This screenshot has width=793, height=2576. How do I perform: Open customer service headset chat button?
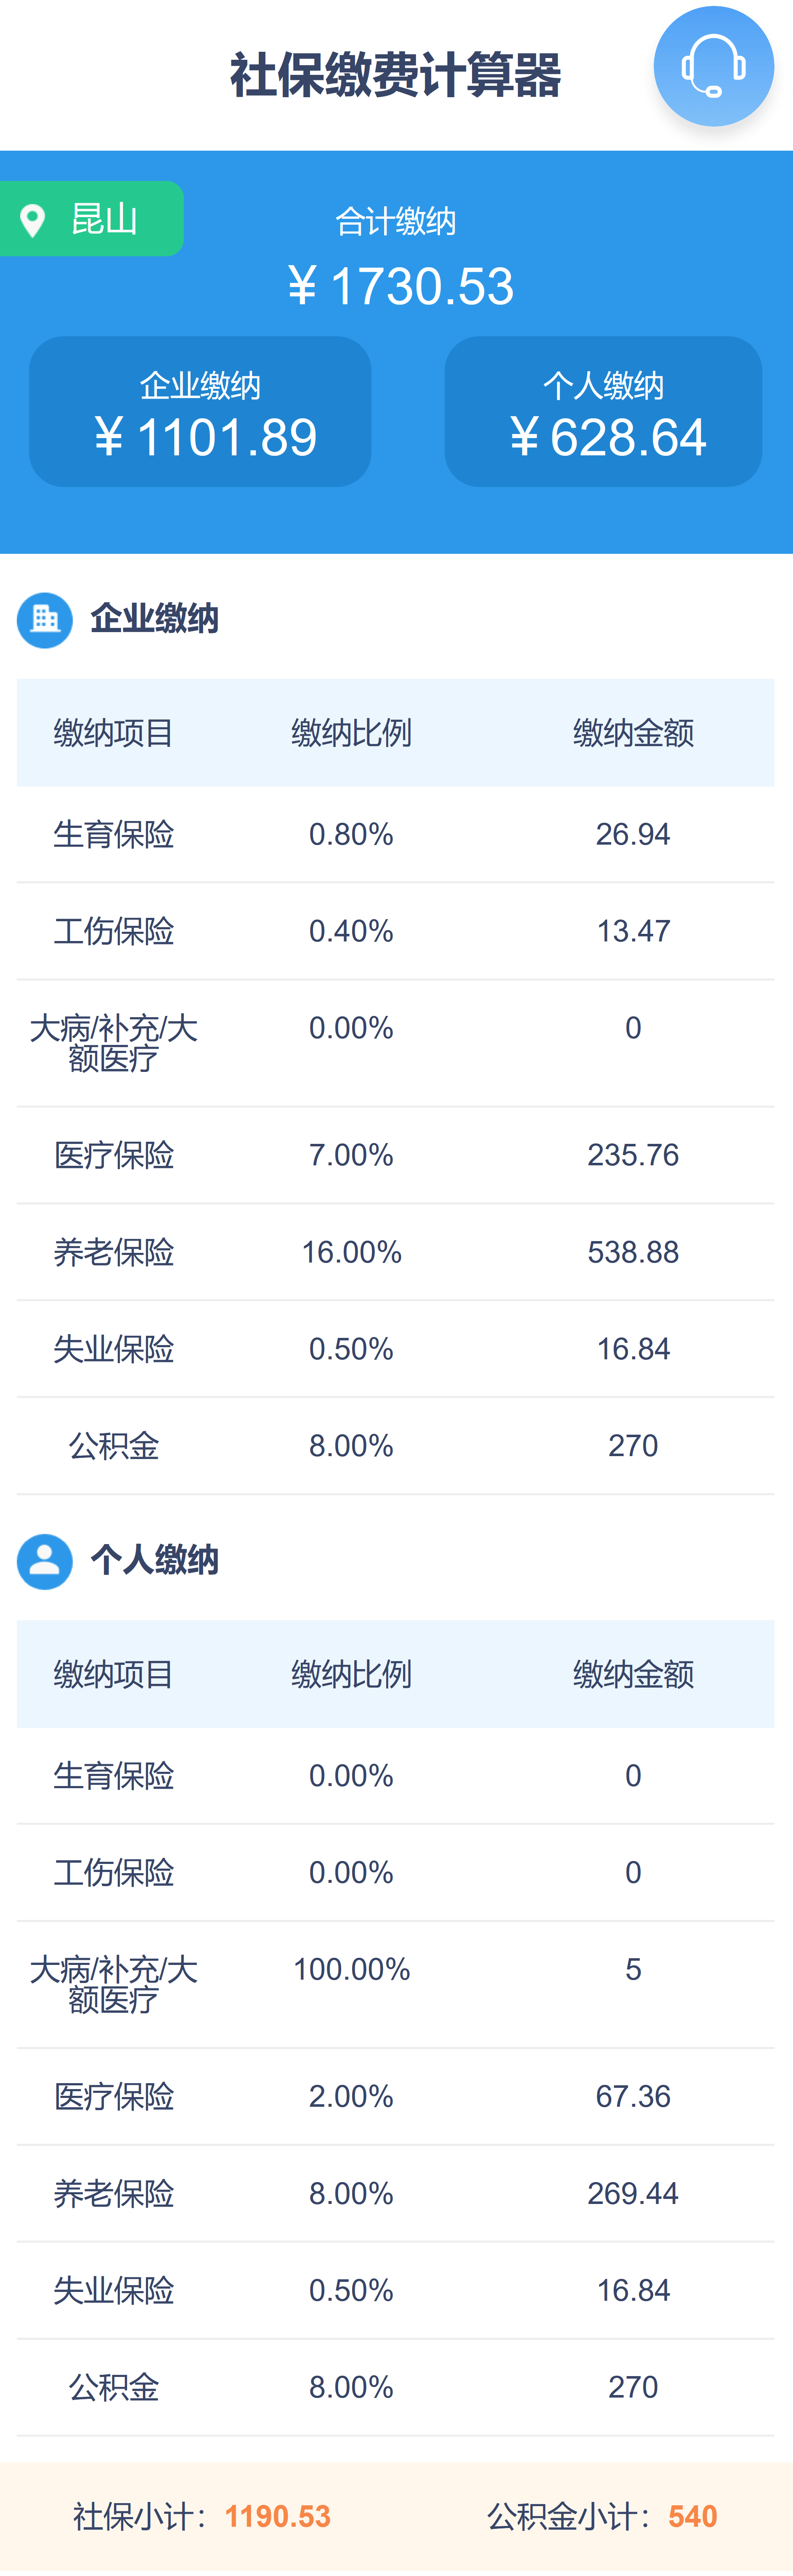(713, 66)
